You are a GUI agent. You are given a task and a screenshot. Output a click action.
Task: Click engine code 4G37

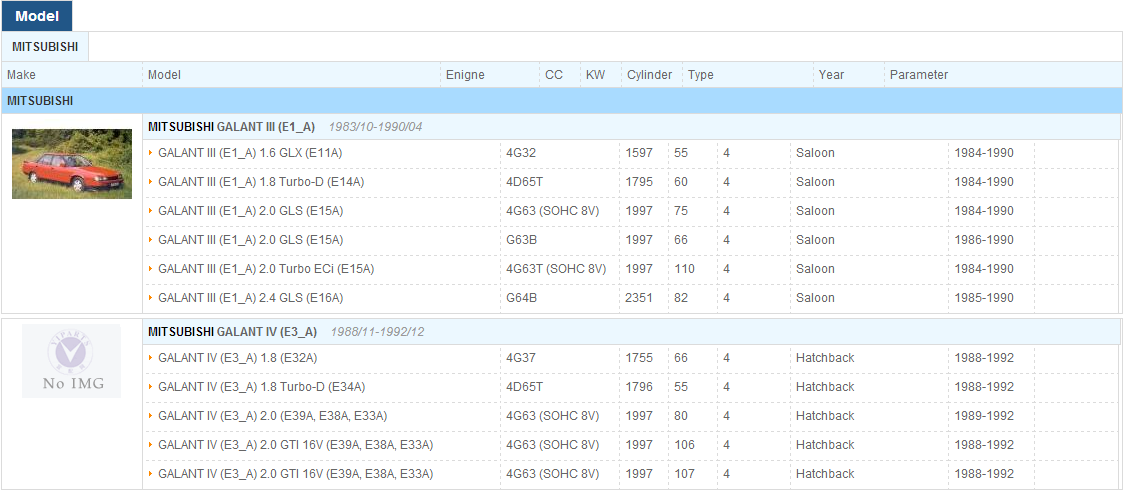[x=521, y=358]
